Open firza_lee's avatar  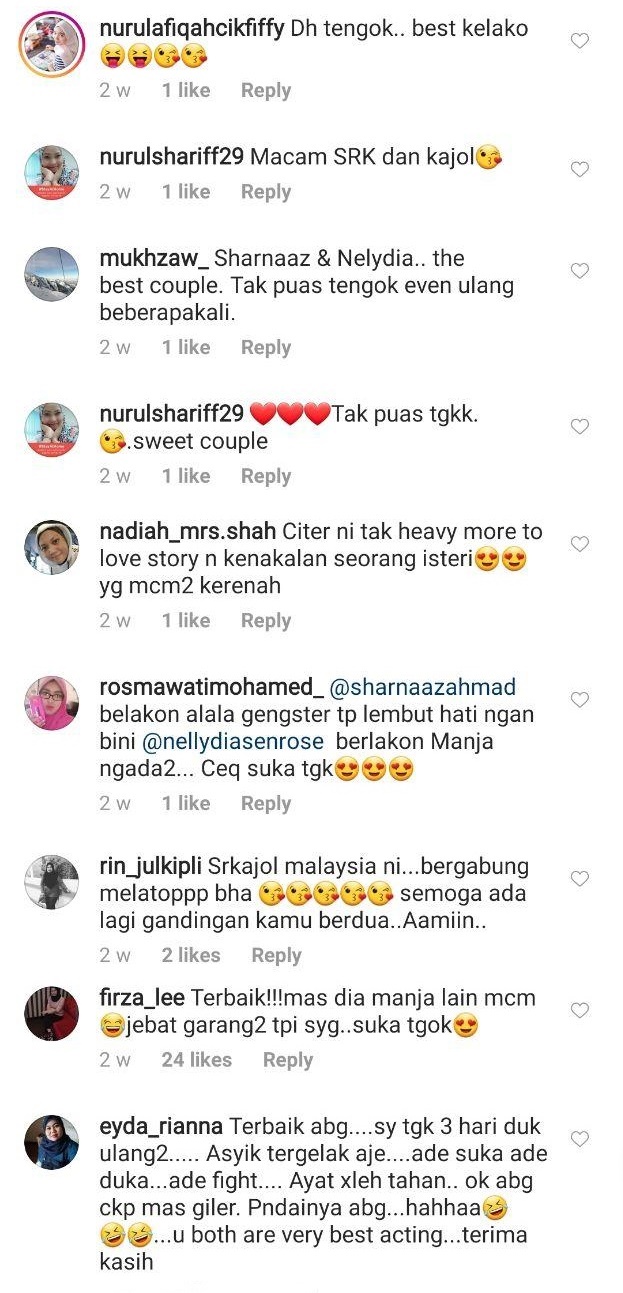52,1014
